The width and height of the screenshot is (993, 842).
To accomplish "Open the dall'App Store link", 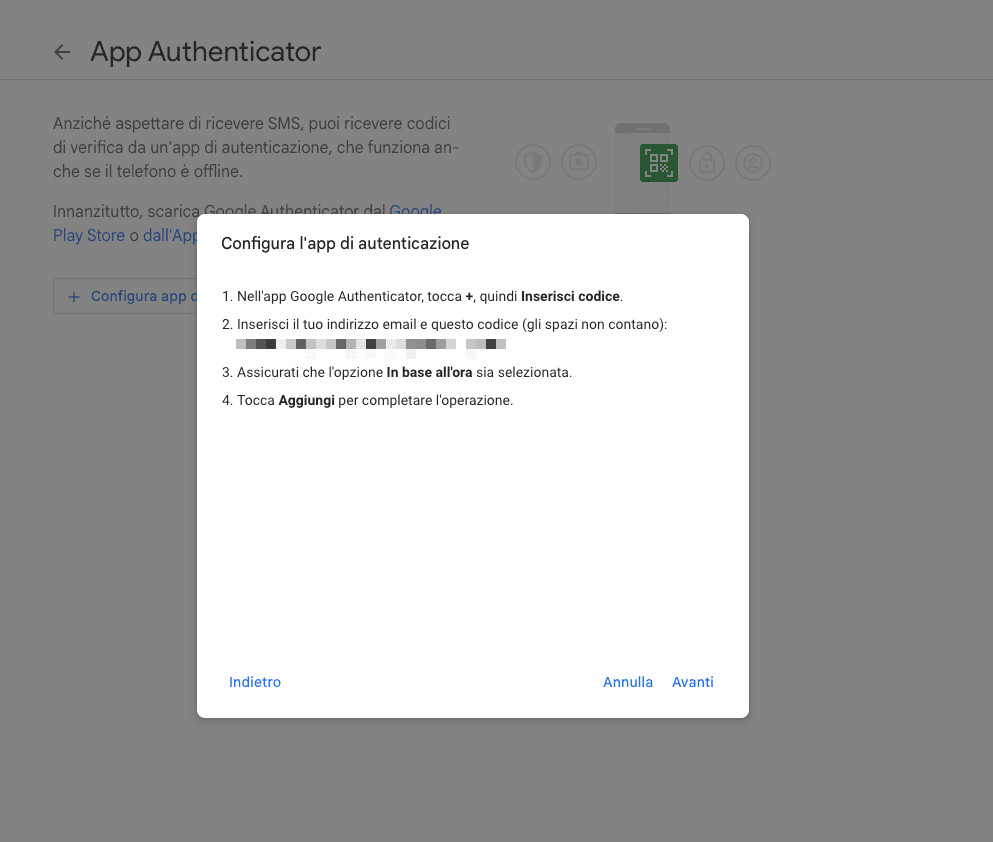I will 170,236.
